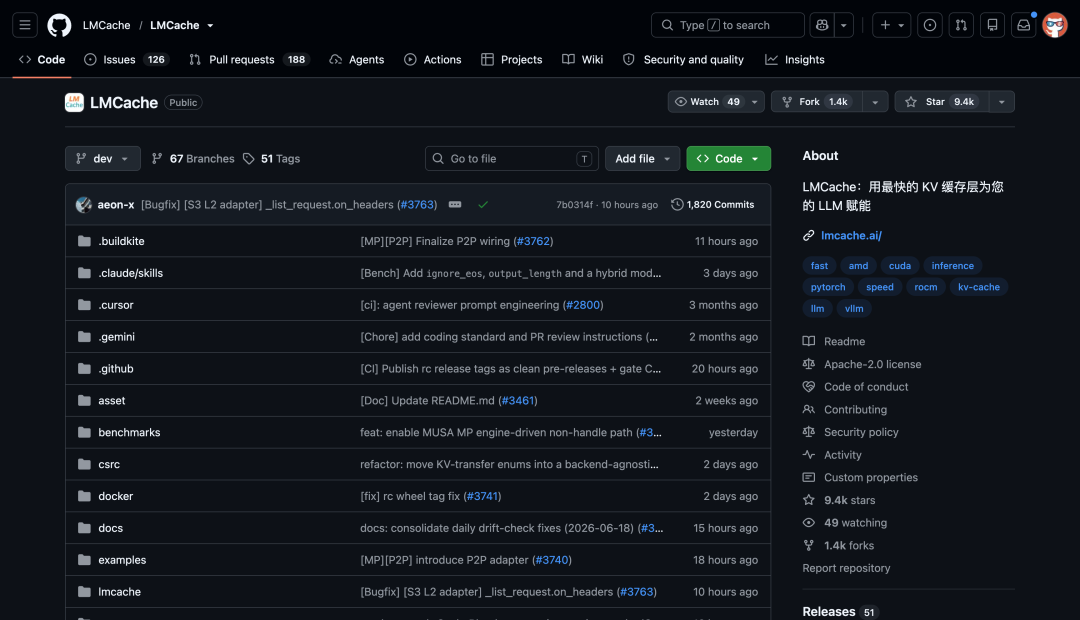The height and width of the screenshot is (620, 1080).
Task: Click the clock icon beside 1,820 Commits
Action: pos(677,205)
